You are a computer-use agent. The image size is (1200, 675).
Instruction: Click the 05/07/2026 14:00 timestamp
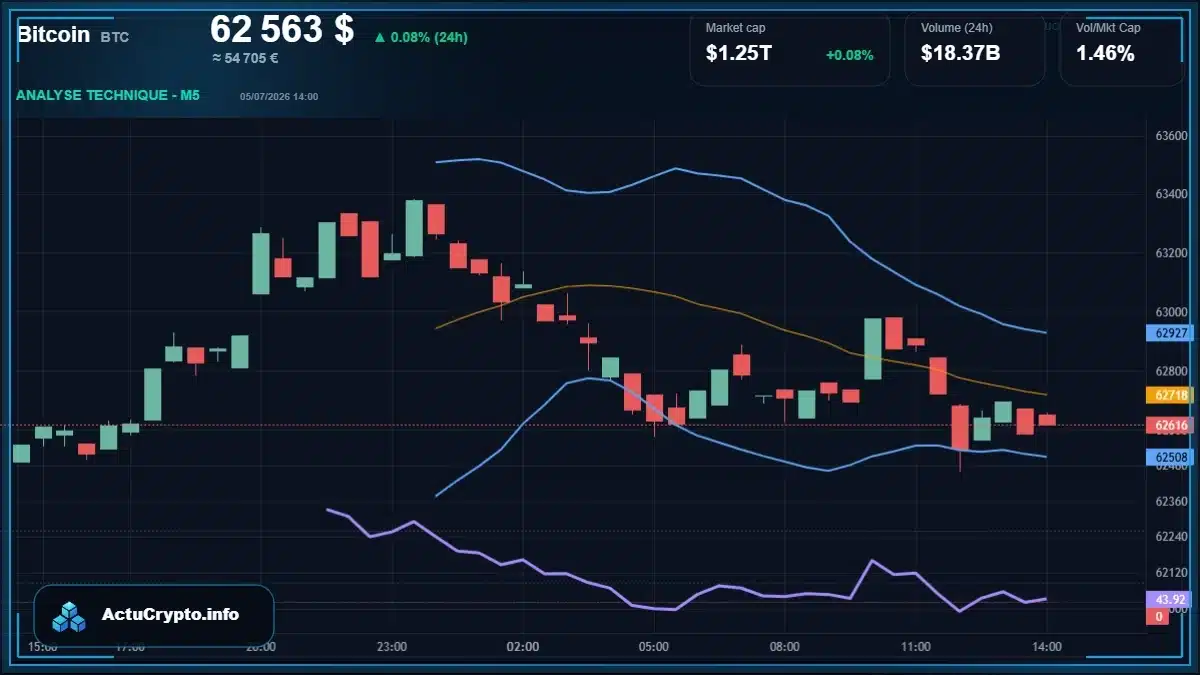click(x=279, y=97)
